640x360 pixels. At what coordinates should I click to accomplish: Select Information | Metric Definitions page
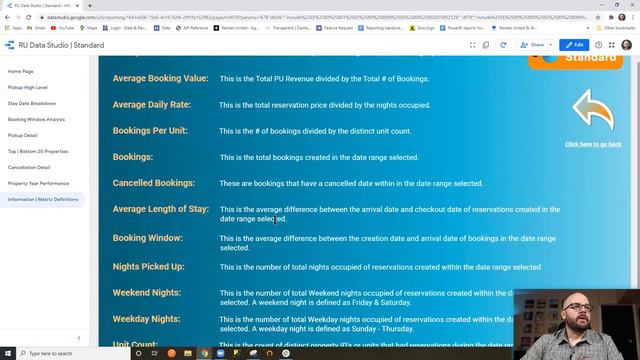click(x=43, y=200)
